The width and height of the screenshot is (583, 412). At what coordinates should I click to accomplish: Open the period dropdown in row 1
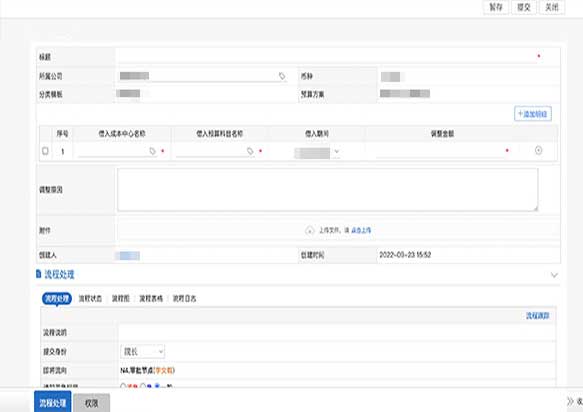coord(317,152)
